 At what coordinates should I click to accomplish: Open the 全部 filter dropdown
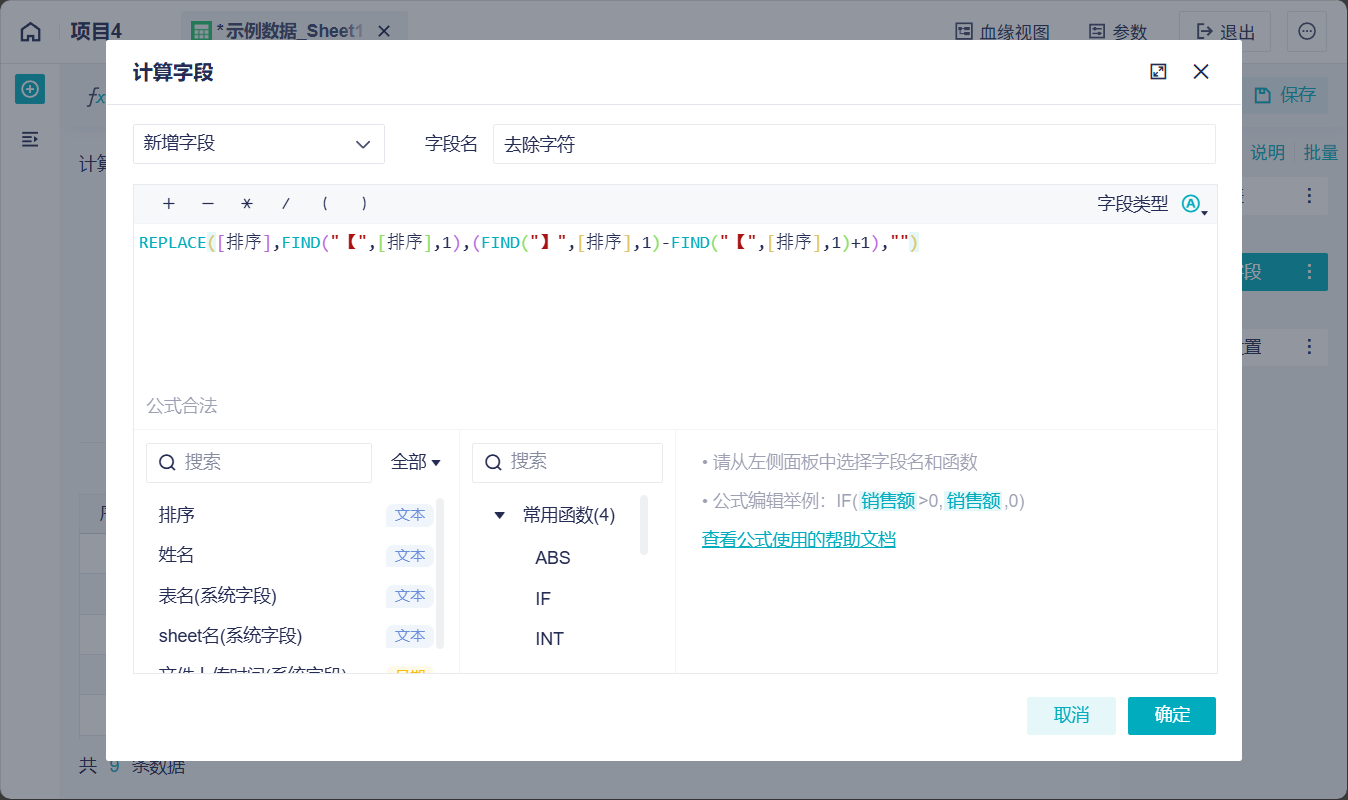[416, 462]
